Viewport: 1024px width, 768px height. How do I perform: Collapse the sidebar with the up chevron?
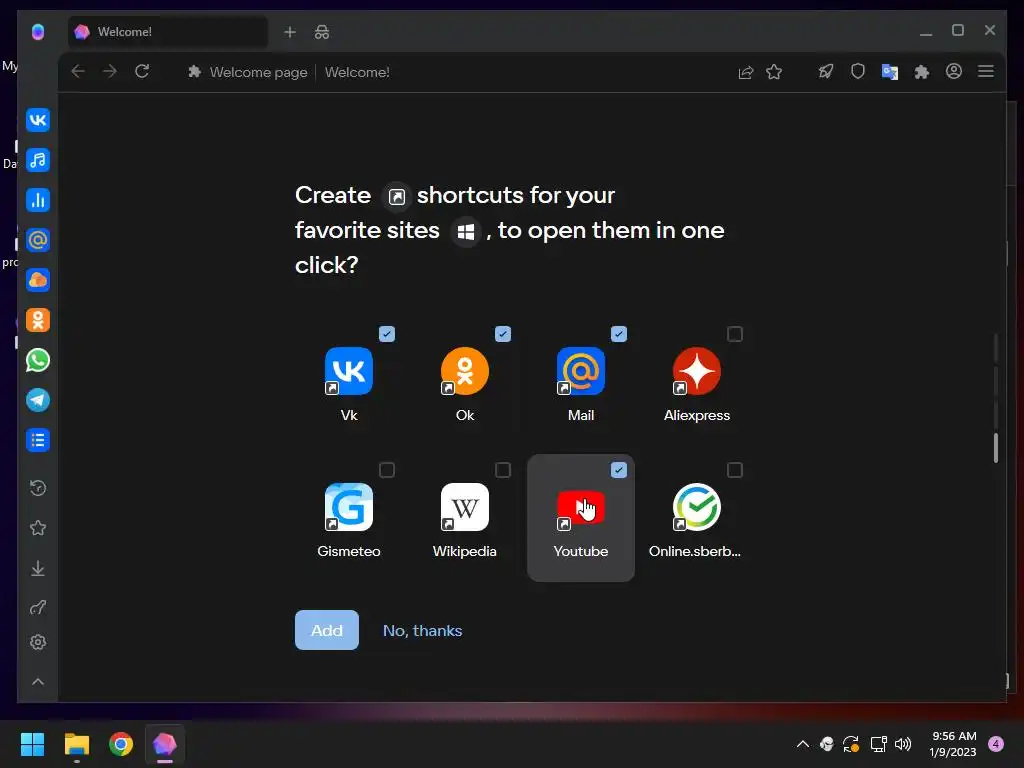(x=38, y=682)
